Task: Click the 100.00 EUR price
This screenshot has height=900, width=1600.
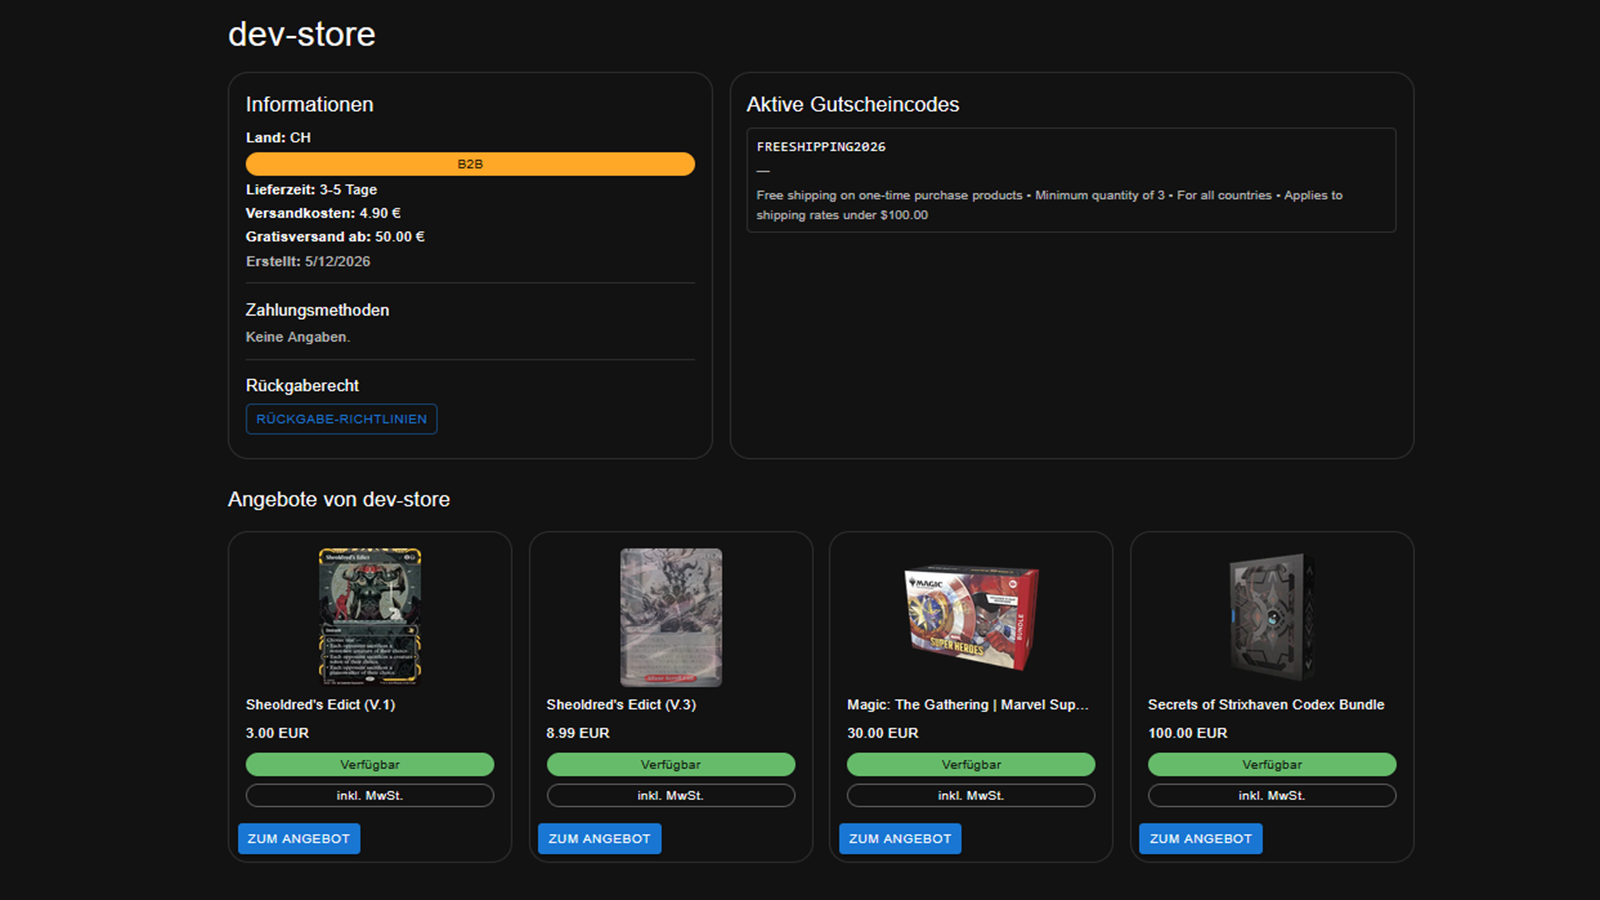Action: [1188, 733]
